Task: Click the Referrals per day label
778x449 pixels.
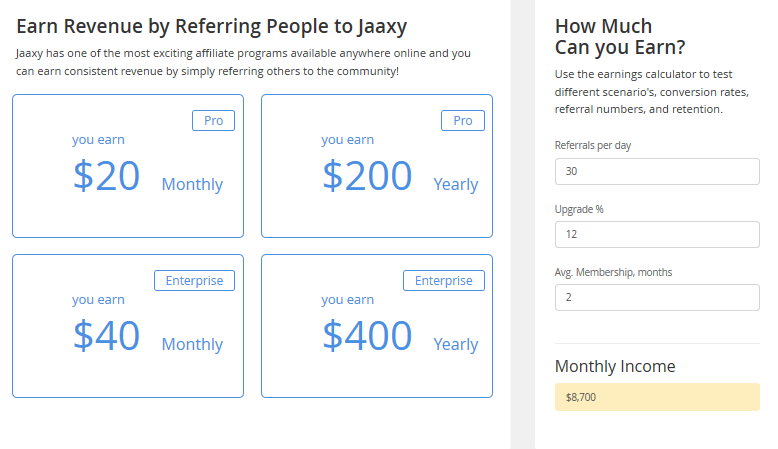Action: 592,145
